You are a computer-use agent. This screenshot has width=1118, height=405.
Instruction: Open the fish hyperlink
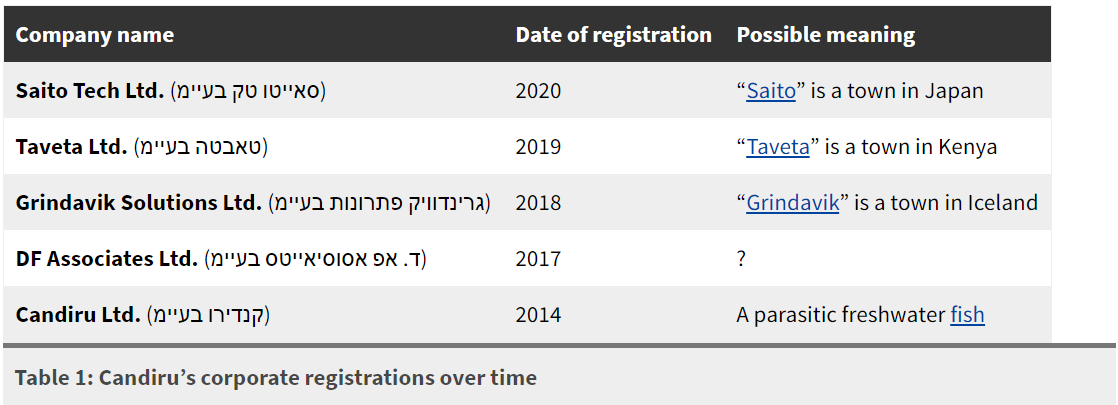[968, 314]
